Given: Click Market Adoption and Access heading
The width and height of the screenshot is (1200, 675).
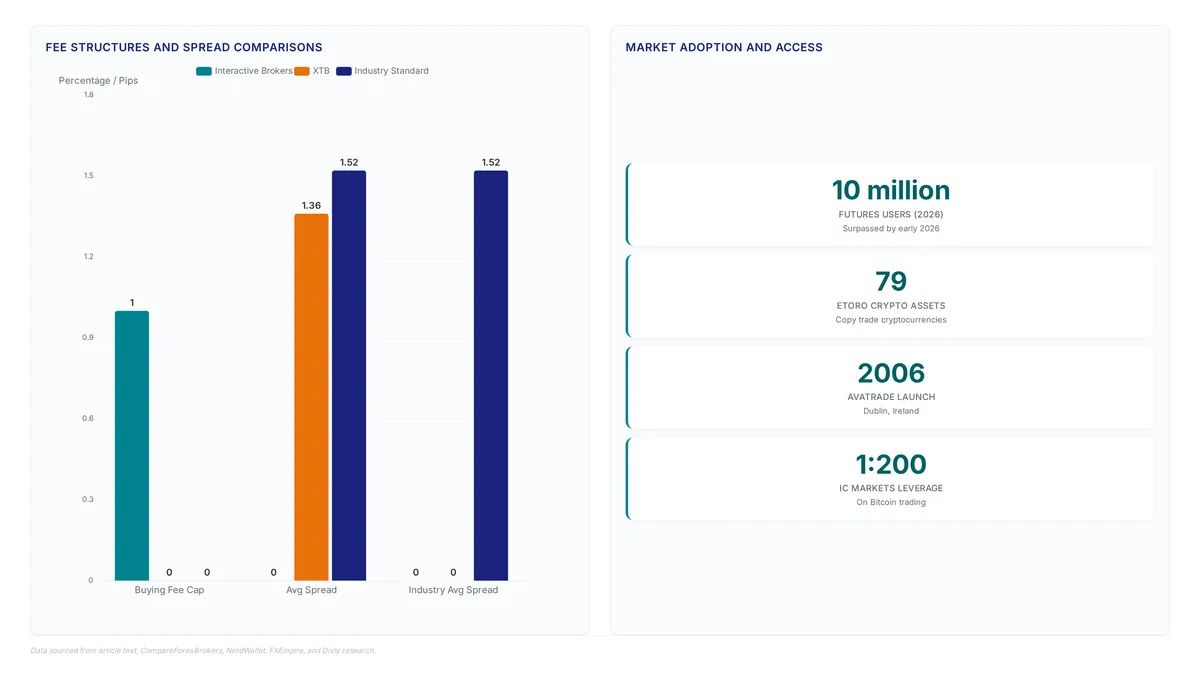Looking at the screenshot, I should 724,47.
